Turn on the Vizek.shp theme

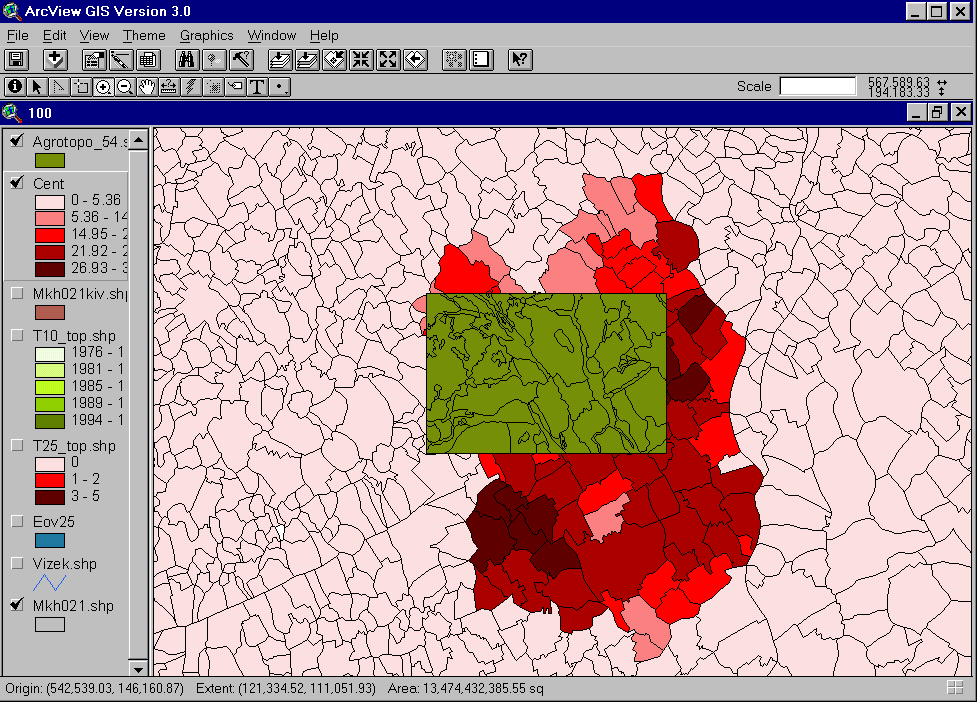point(17,564)
